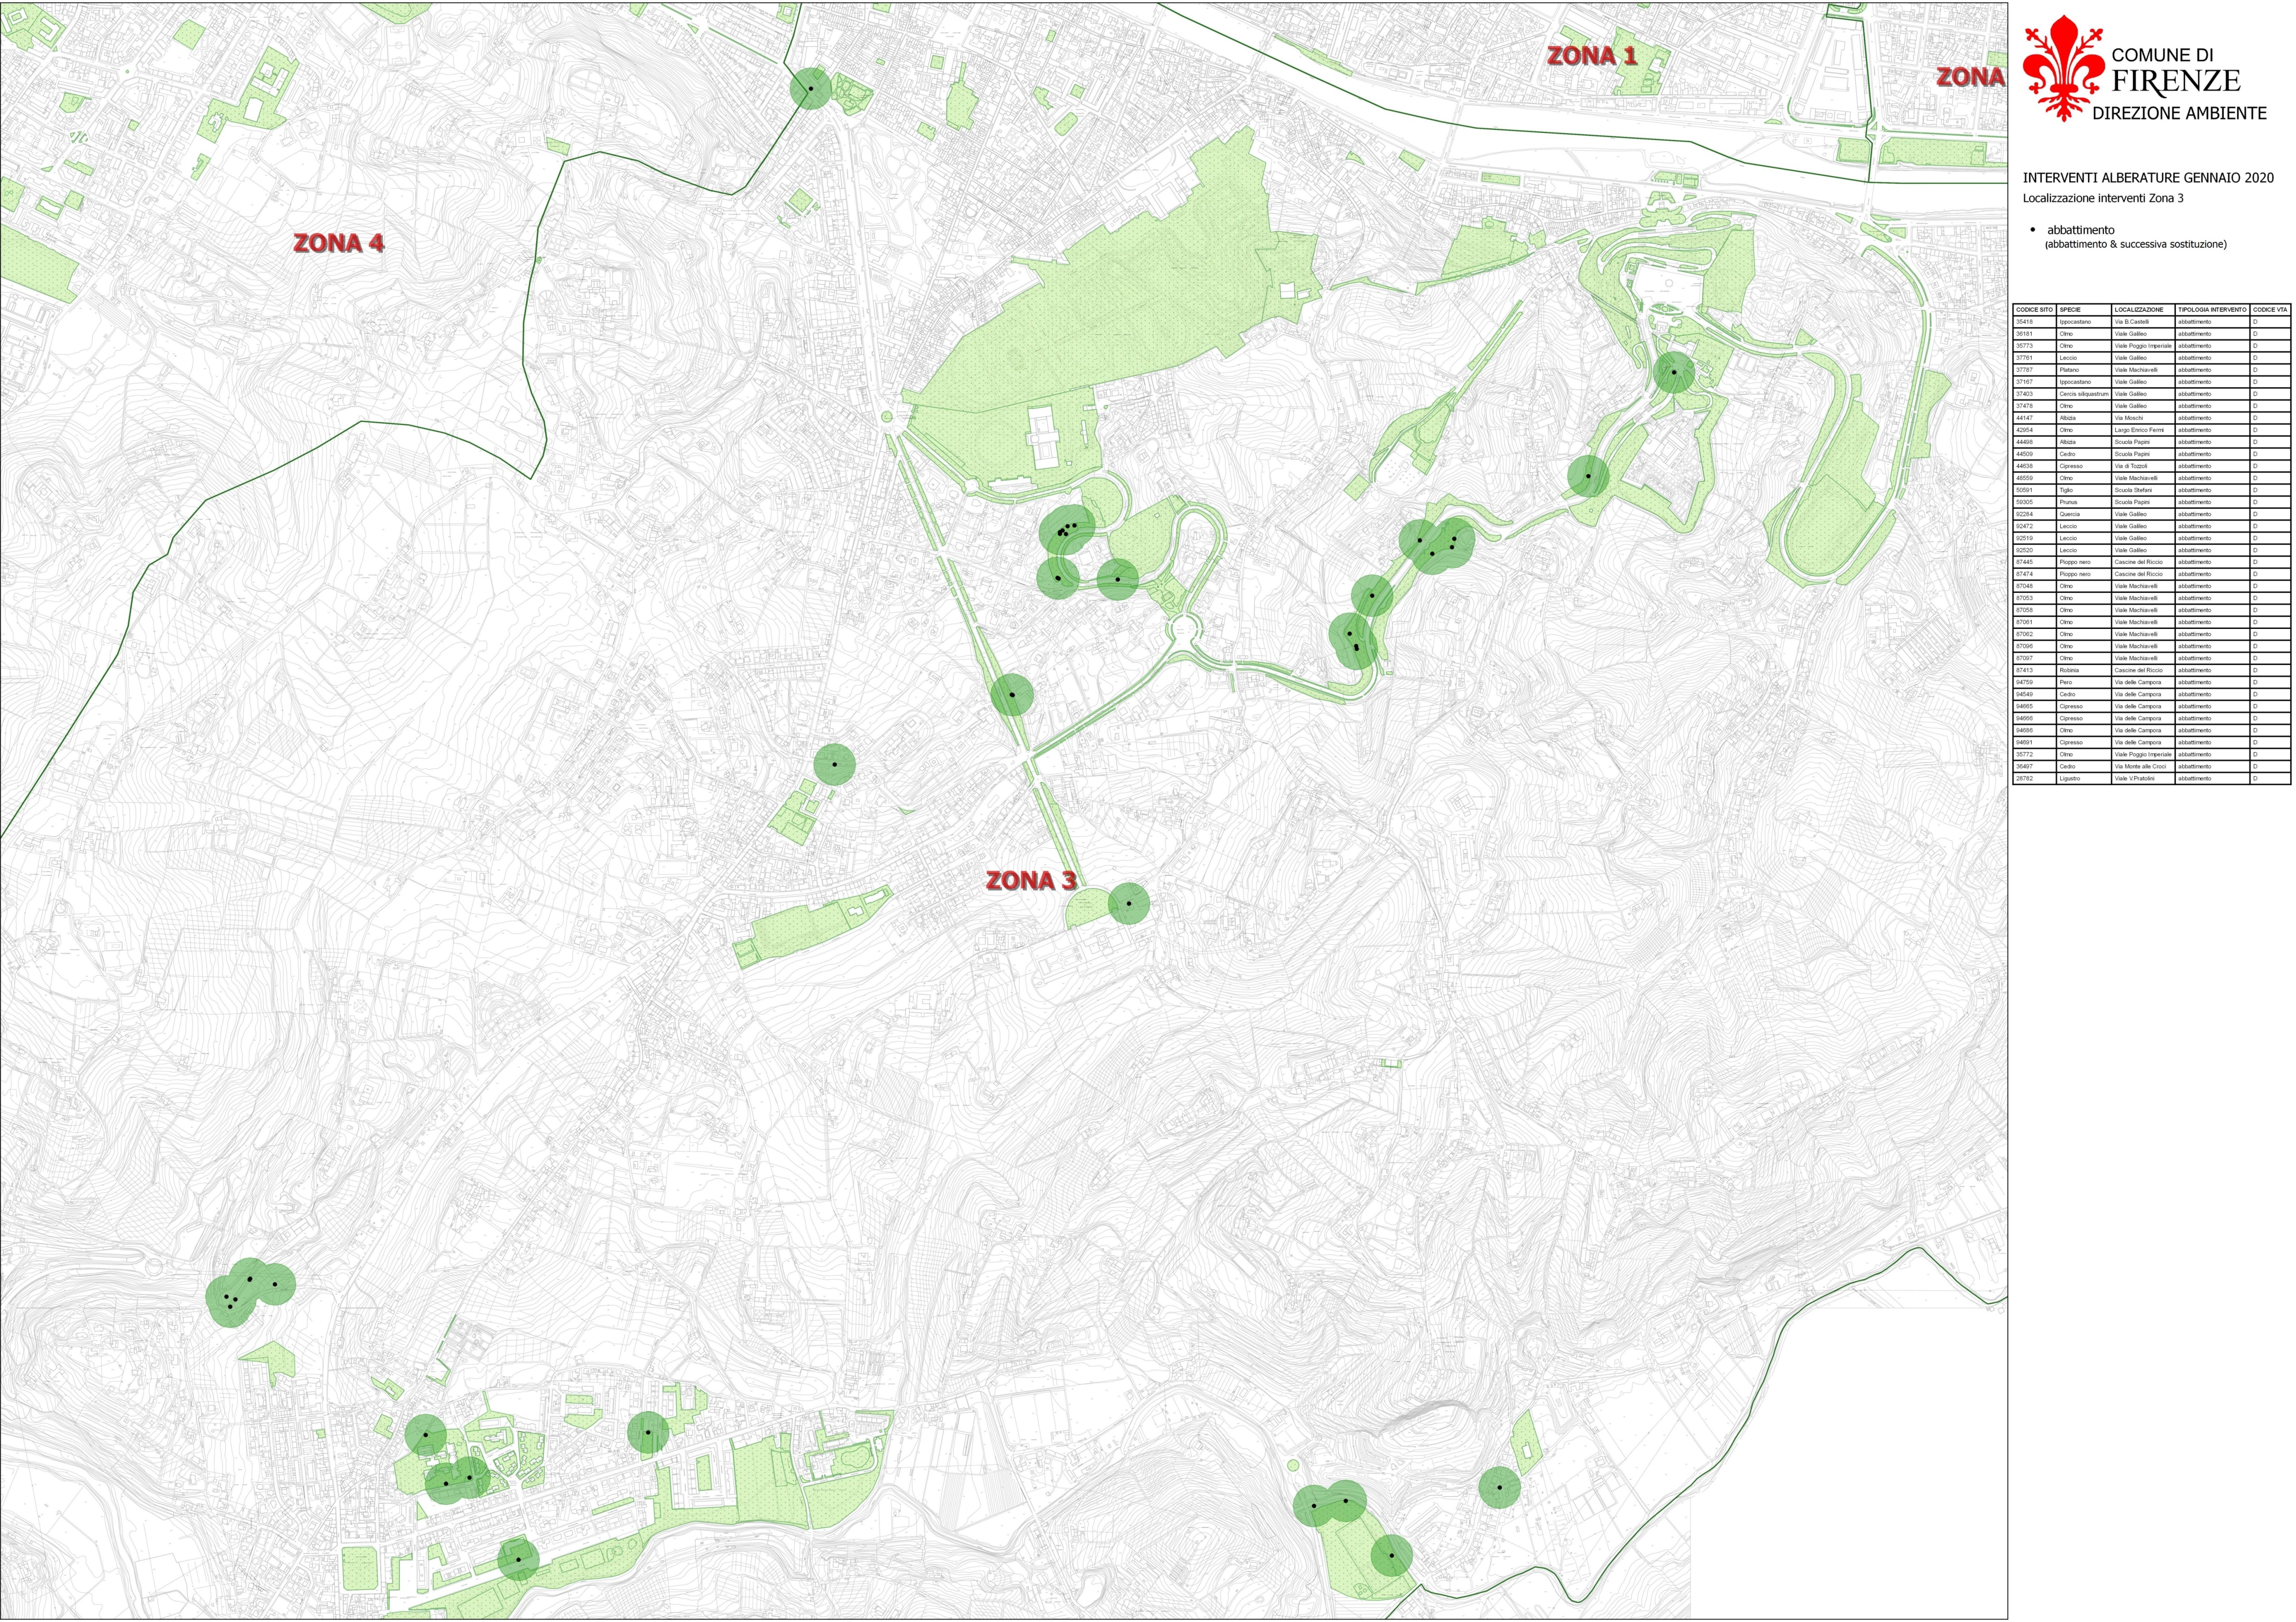
Task: Click the Largo Enrico Fermi table cell
Action: pyautogui.click(x=2140, y=430)
